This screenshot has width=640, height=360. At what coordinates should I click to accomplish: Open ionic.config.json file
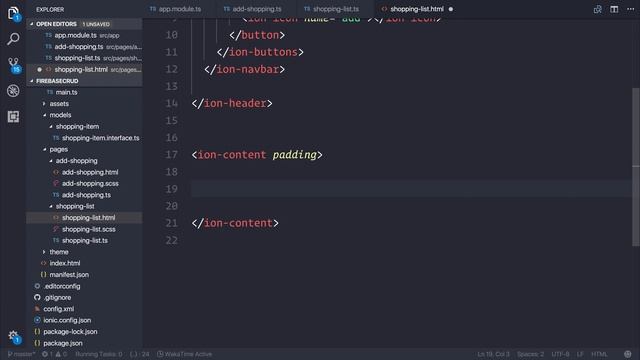click(x=67, y=320)
